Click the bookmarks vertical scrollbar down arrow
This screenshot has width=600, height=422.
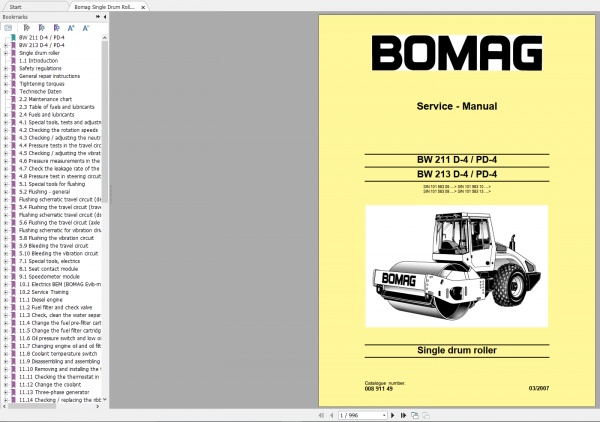pyautogui.click(x=104, y=399)
